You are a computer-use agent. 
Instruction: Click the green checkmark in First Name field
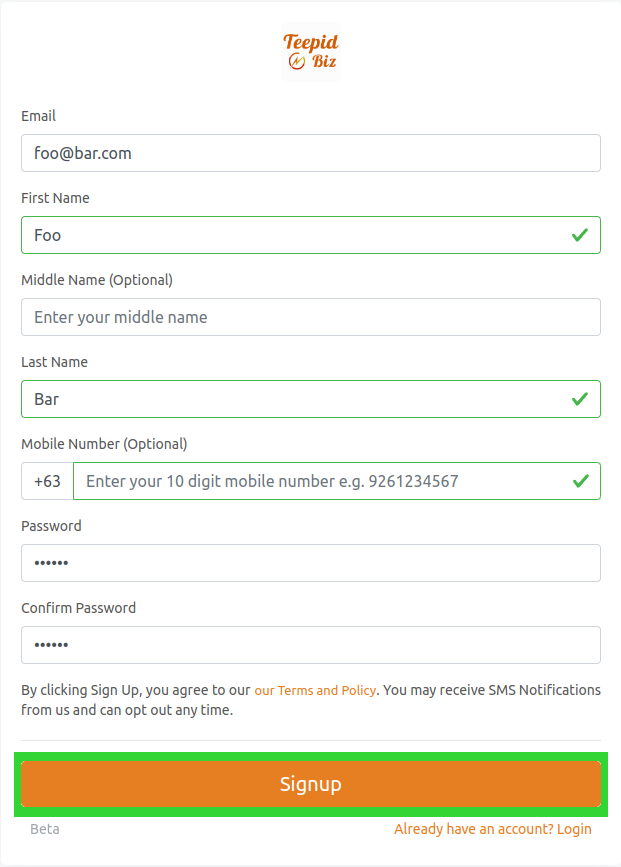point(580,235)
